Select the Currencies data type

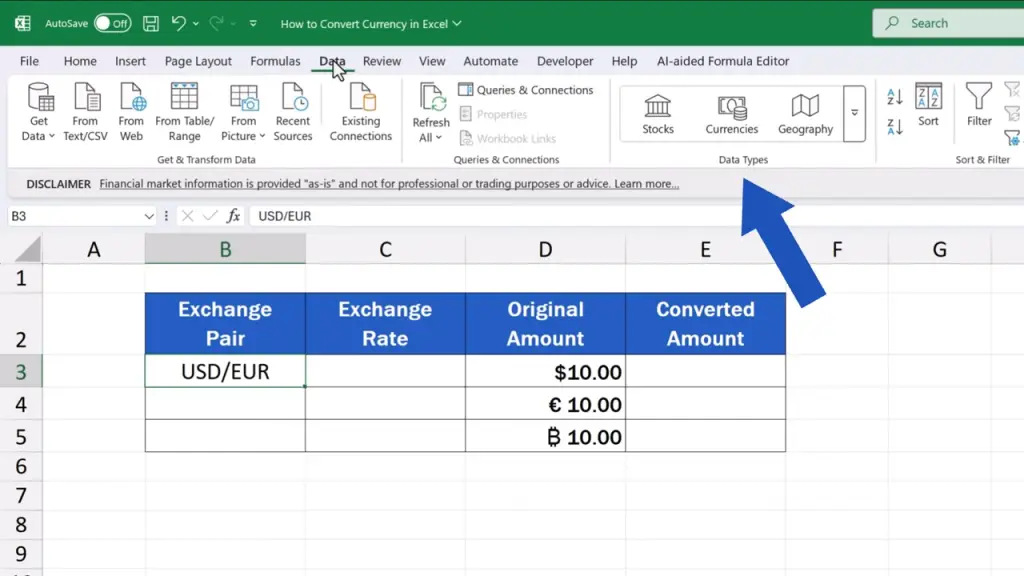point(731,113)
